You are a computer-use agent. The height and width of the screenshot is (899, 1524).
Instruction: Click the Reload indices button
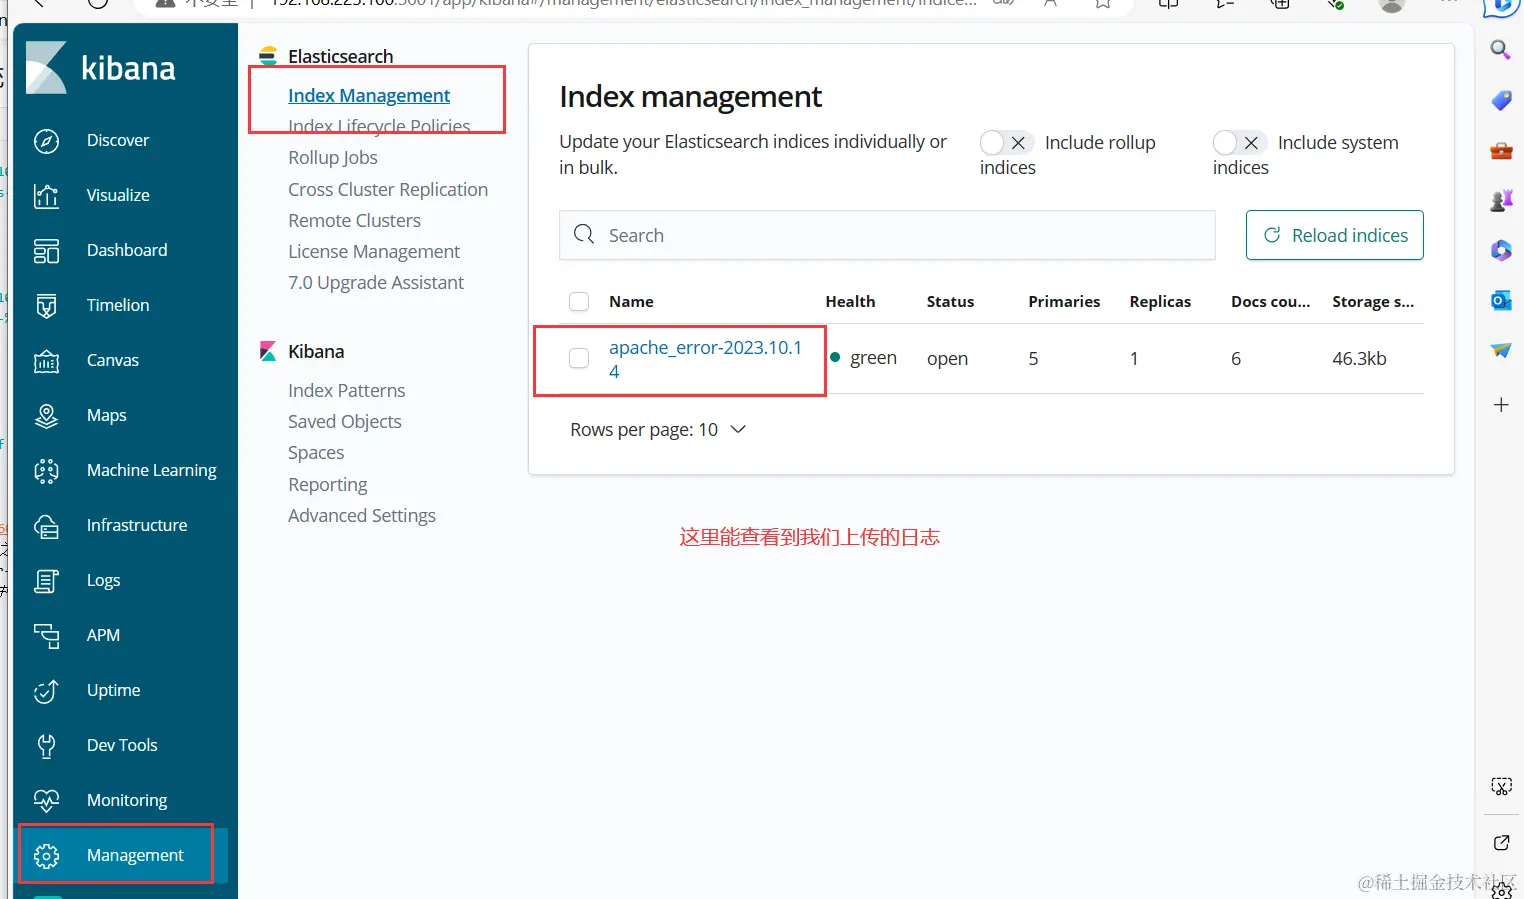pyautogui.click(x=1335, y=235)
